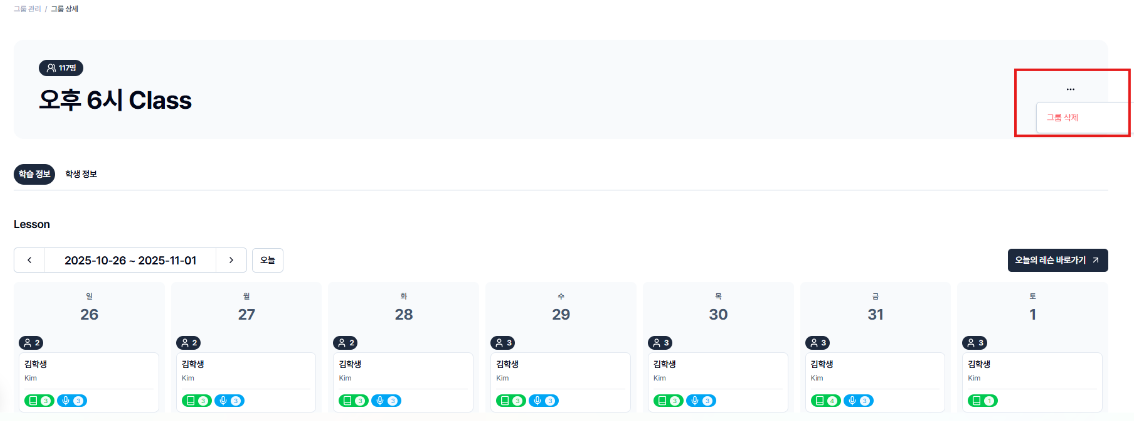Click green book badge on day 26
Screen dimensions: 1134x421
pos(39,400)
